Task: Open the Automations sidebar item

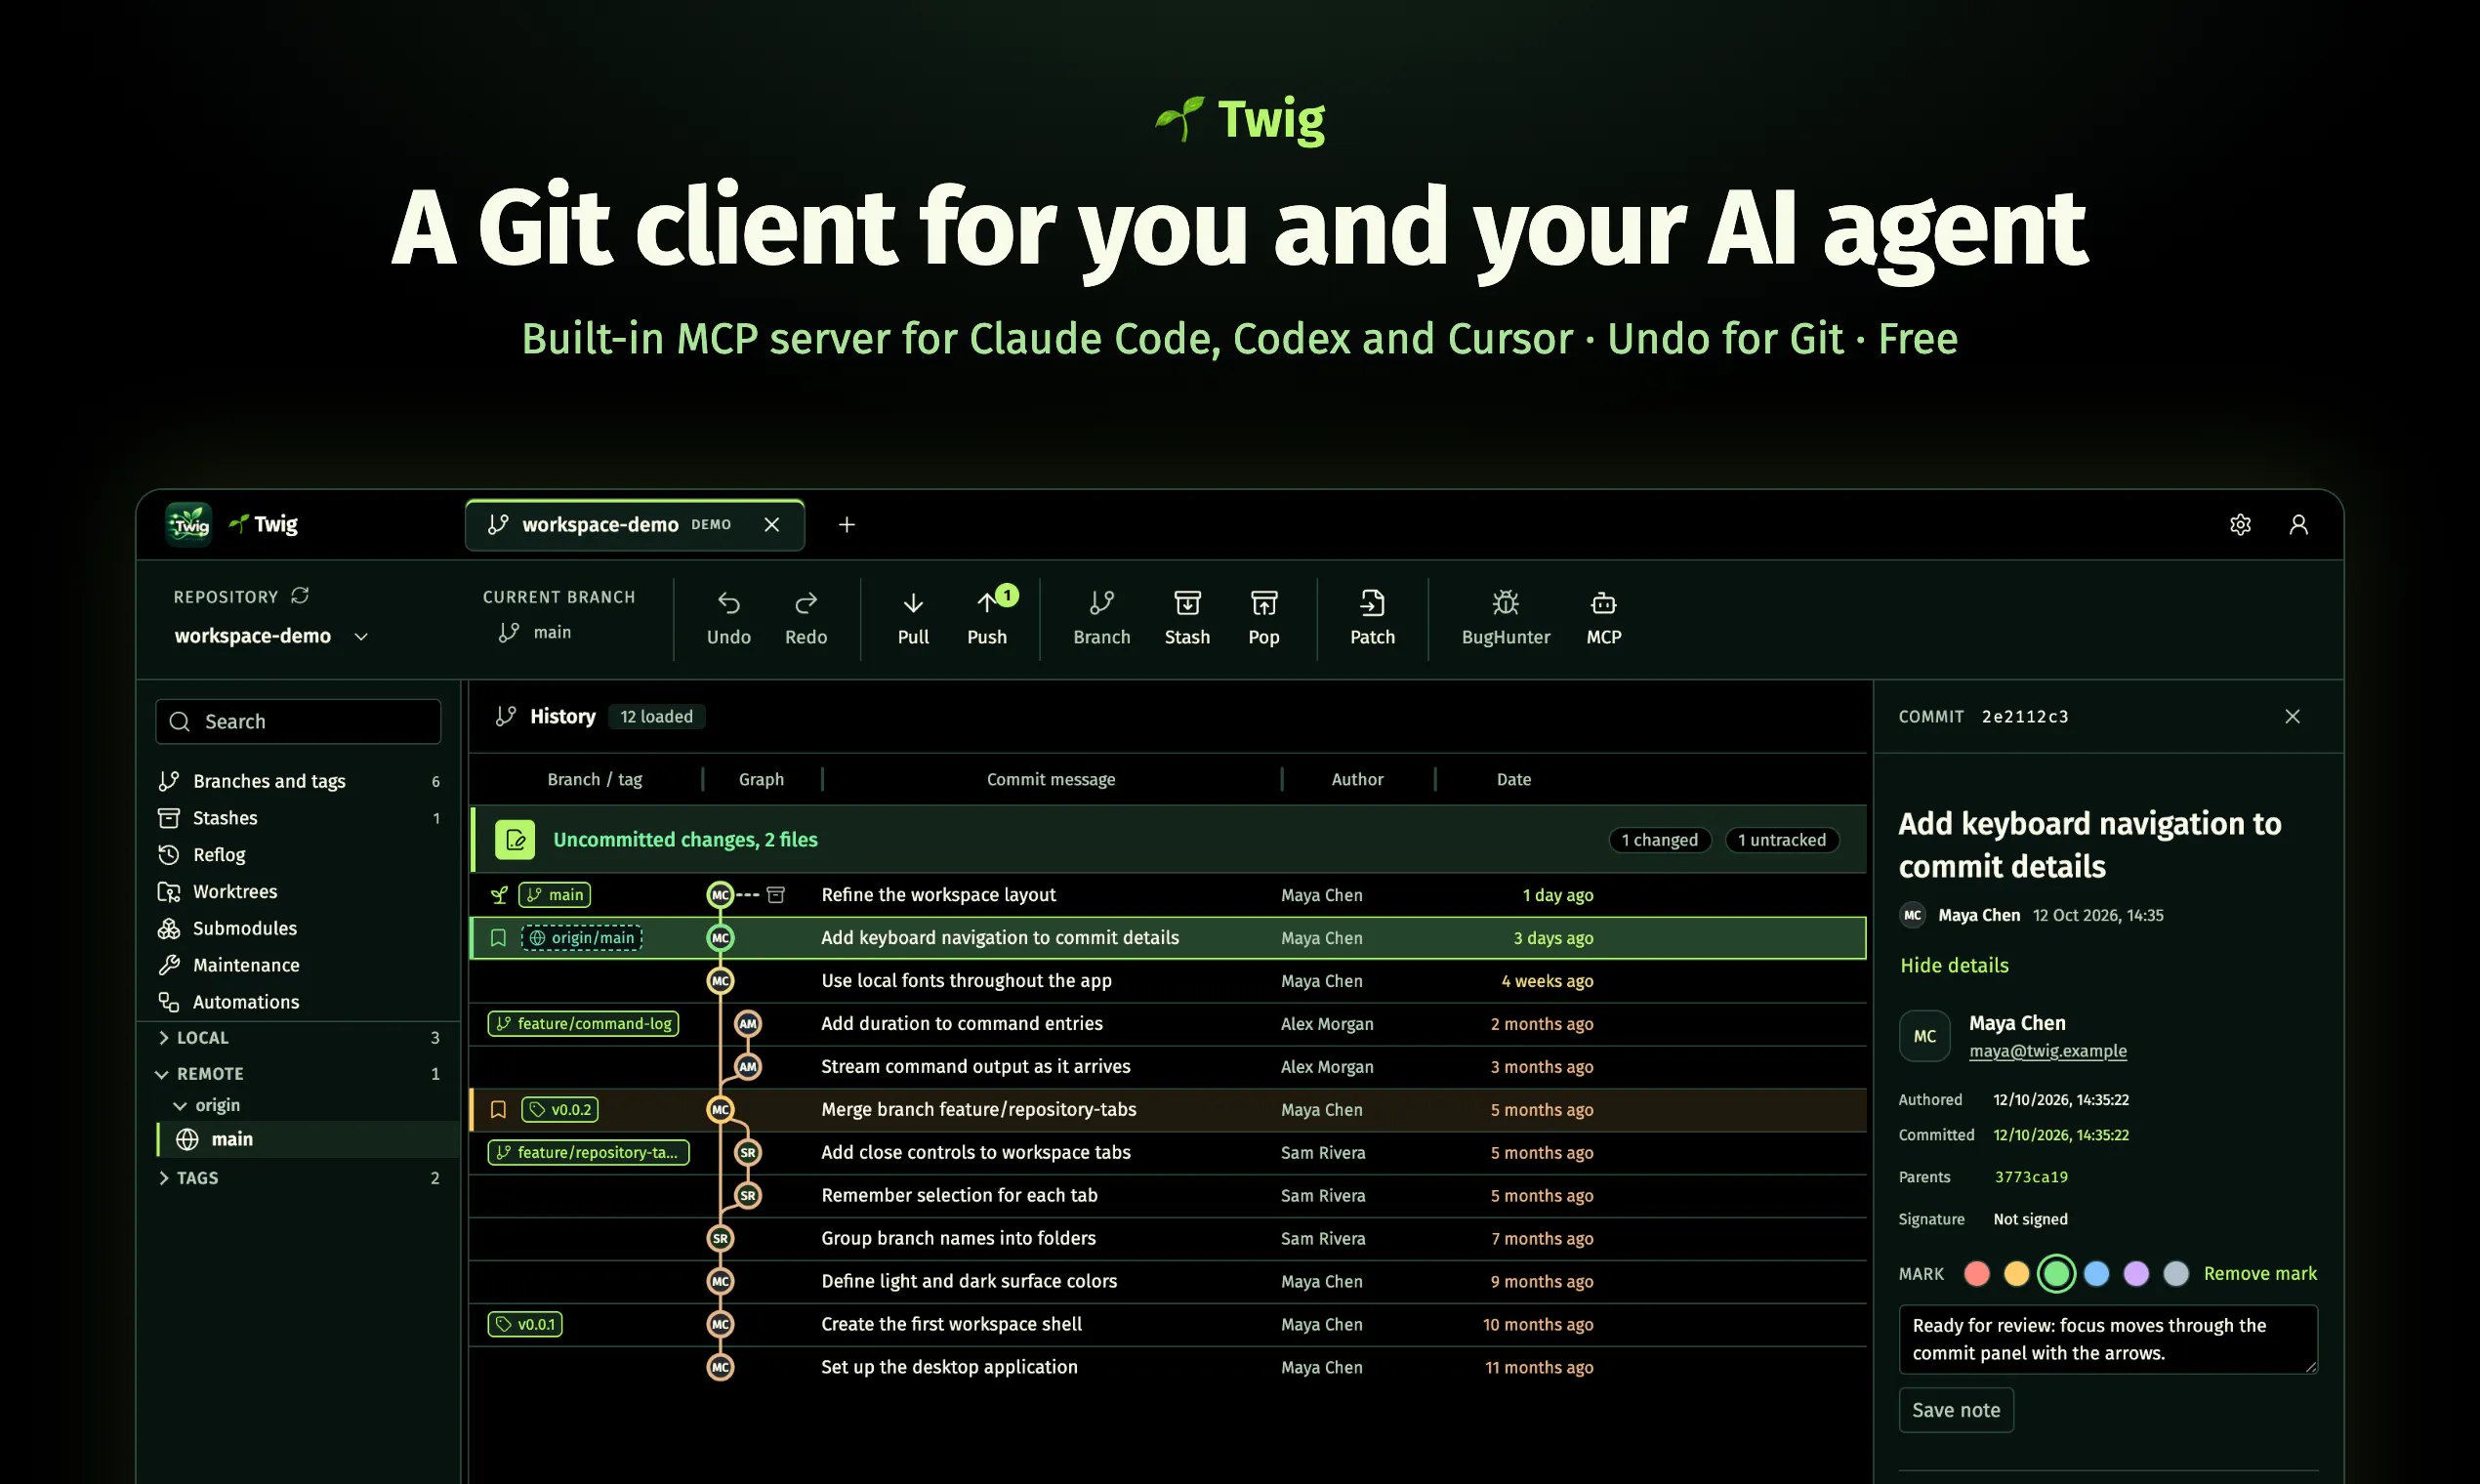Action: (299, 1002)
